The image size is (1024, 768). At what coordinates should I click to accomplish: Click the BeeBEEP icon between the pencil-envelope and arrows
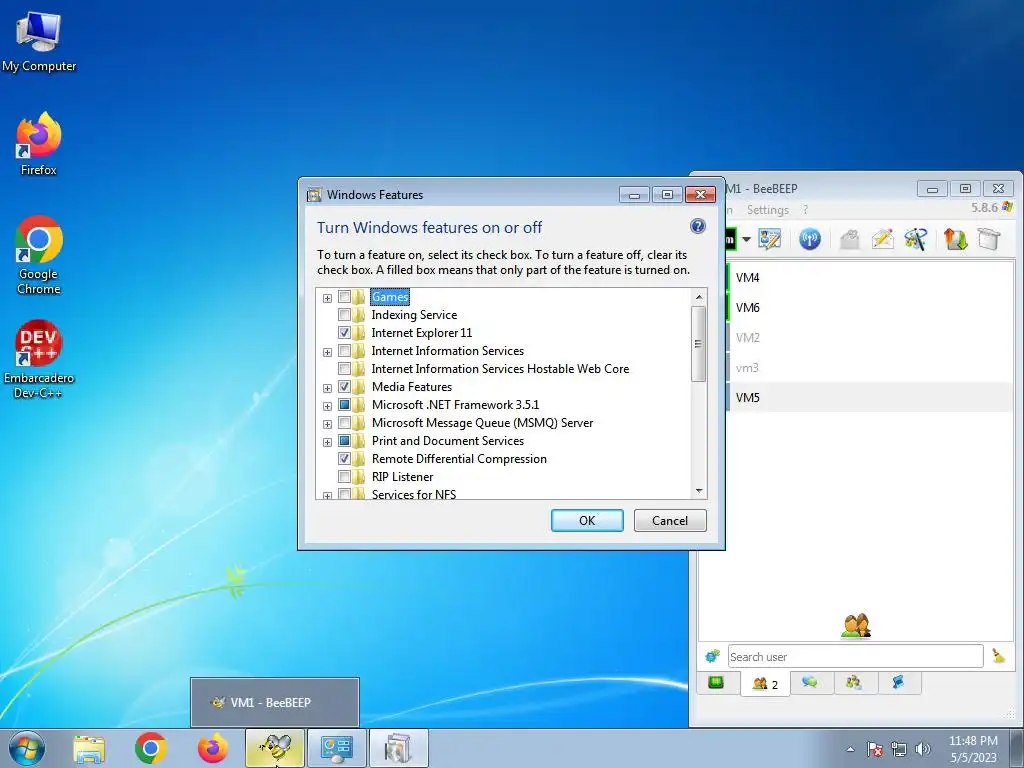point(916,239)
